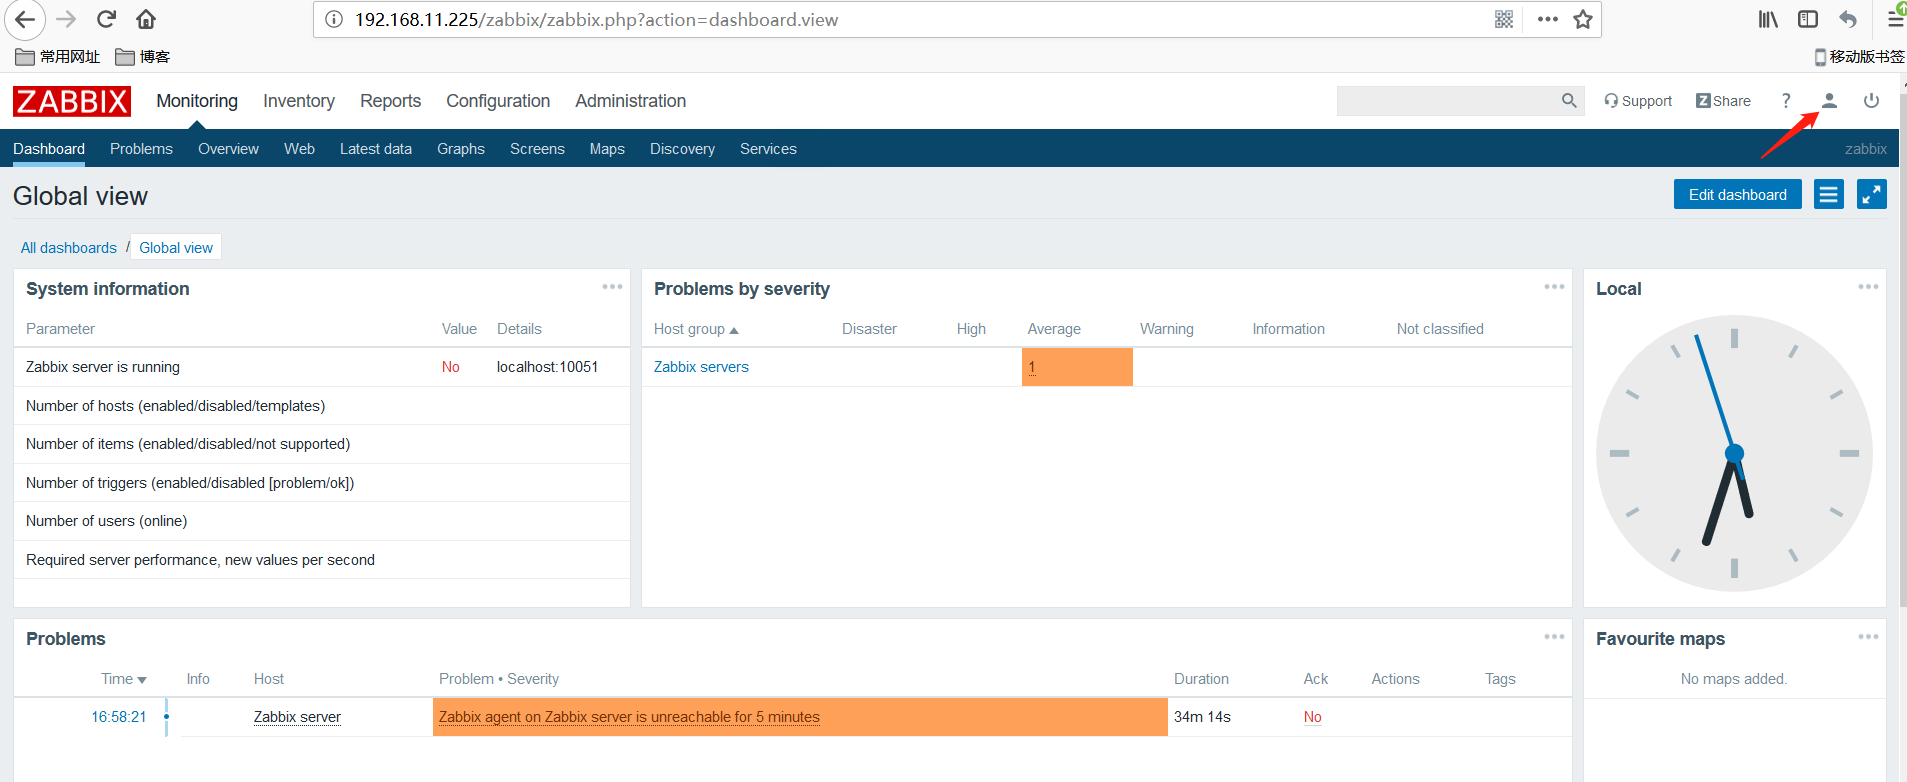This screenshot has height=782, width=1907.
Task: Switch to the Services submenu tab
Action: [x=768, y=149]
